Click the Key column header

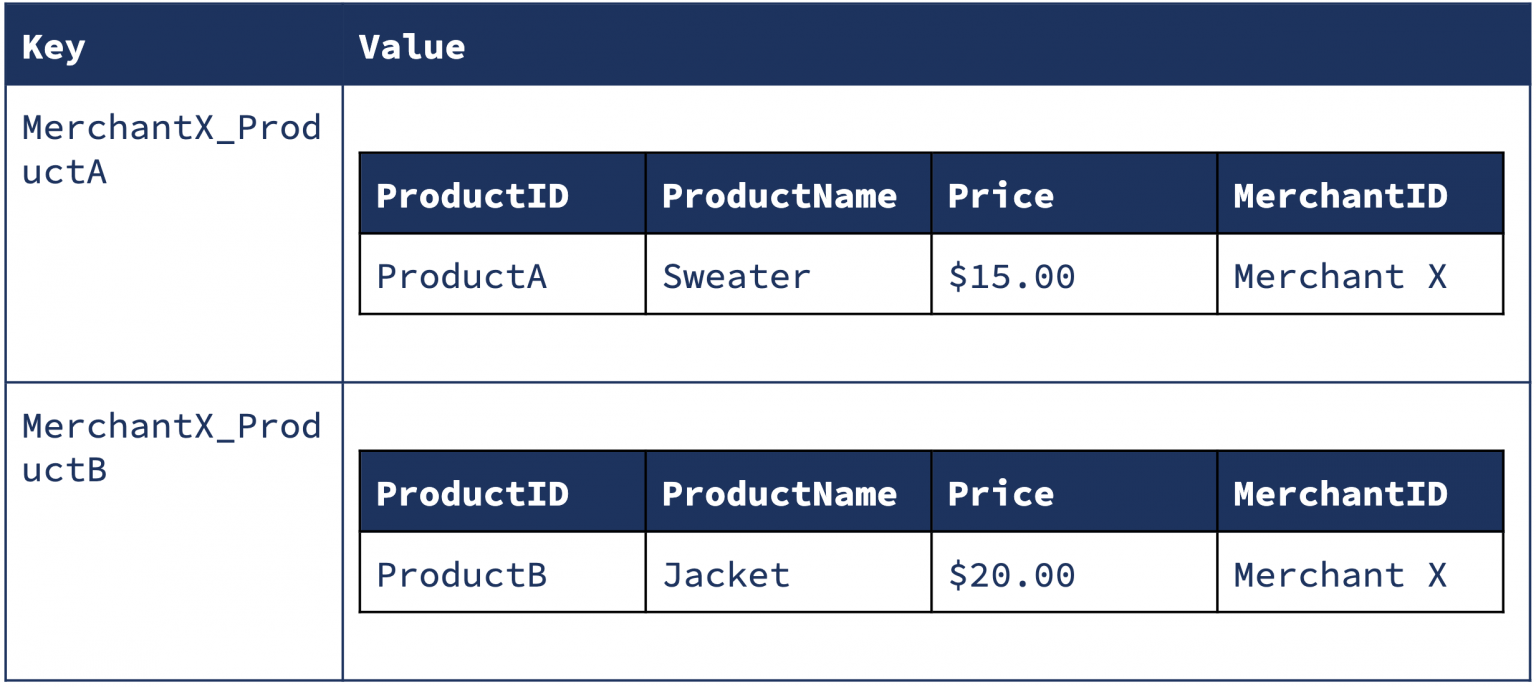174,46
